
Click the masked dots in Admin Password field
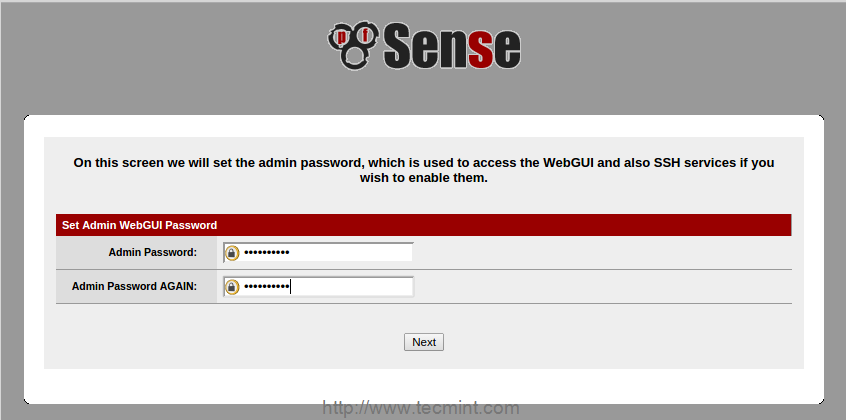266,253
